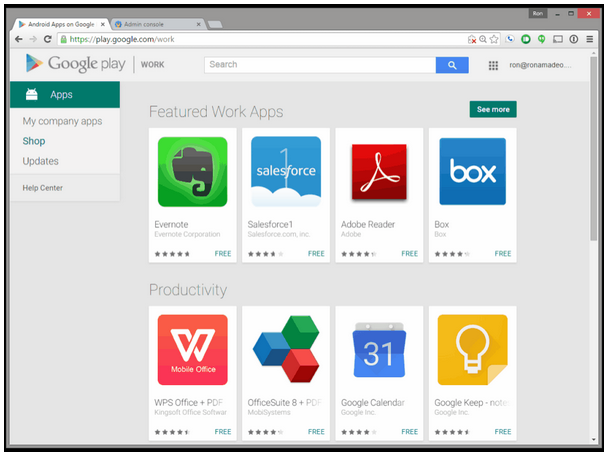Open the Google Calendar 31 icon
This screenshot has height=455, width=609.
tap(379, 350)
